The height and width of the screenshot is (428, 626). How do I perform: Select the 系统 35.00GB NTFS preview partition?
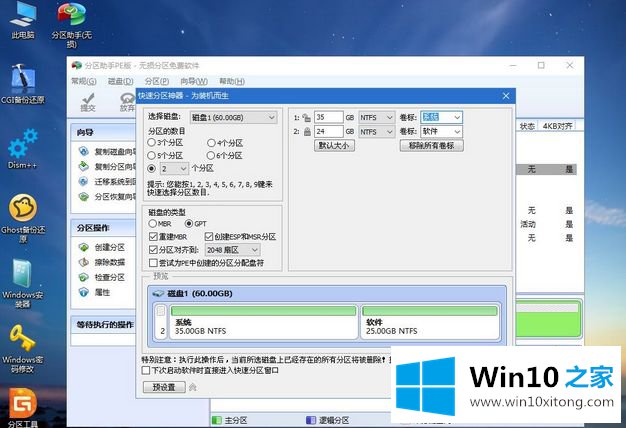pyautogui.click(x=263, y=322)
